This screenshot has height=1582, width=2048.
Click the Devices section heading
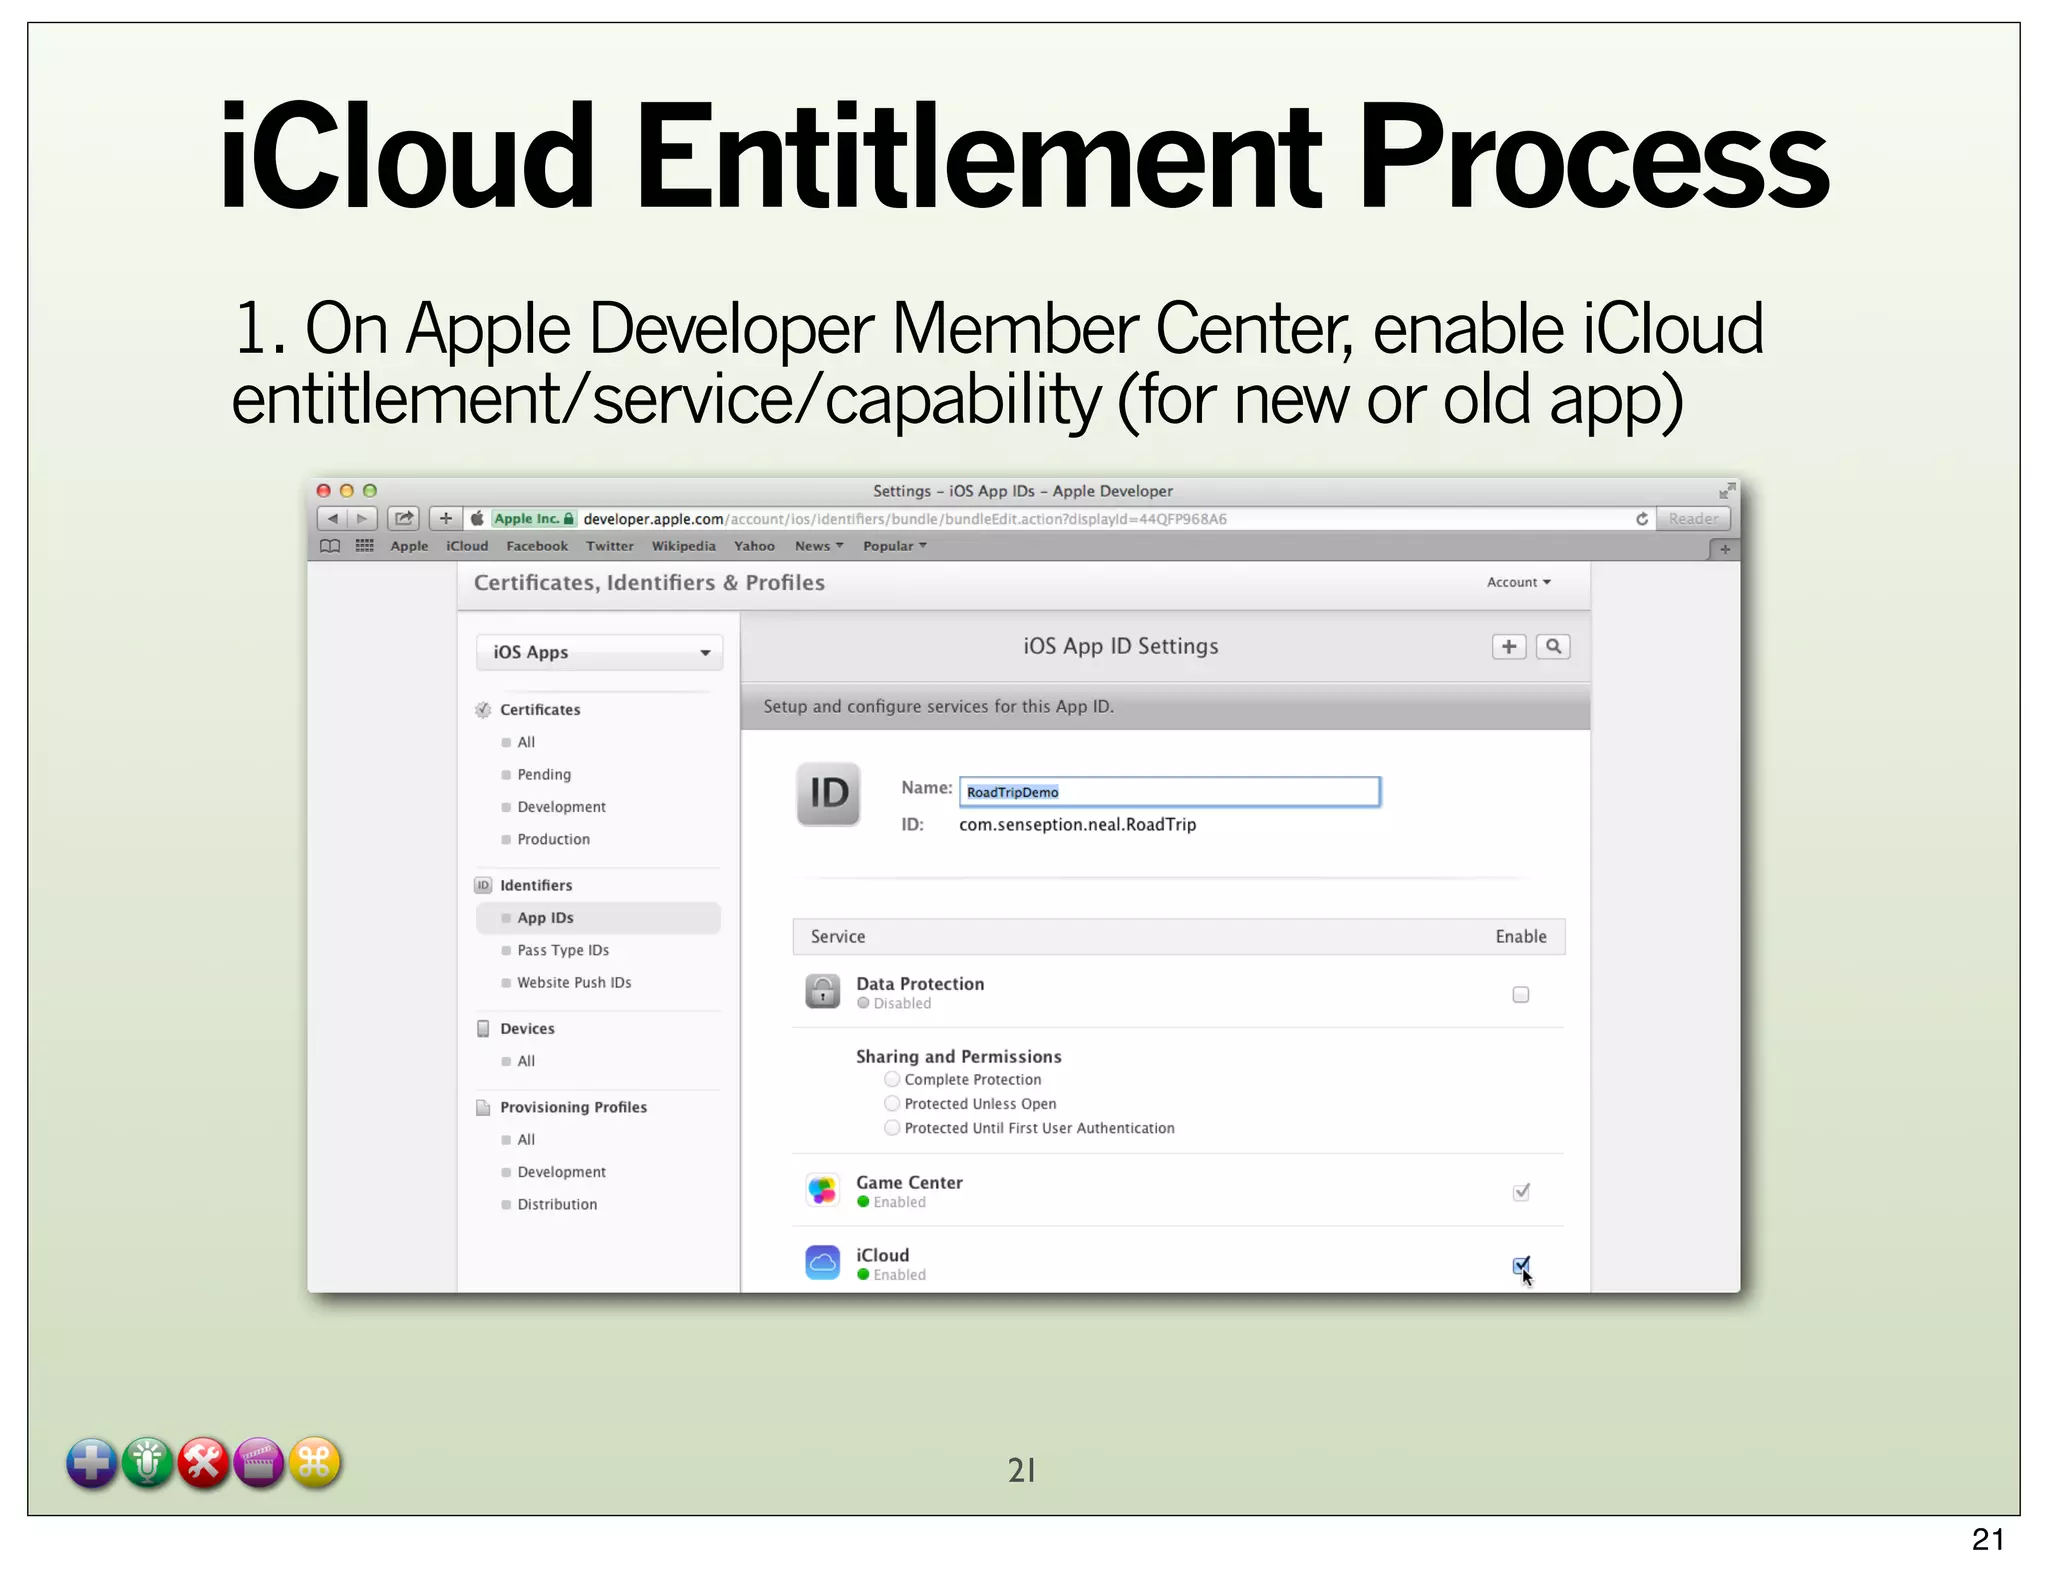pos(527,1028)
